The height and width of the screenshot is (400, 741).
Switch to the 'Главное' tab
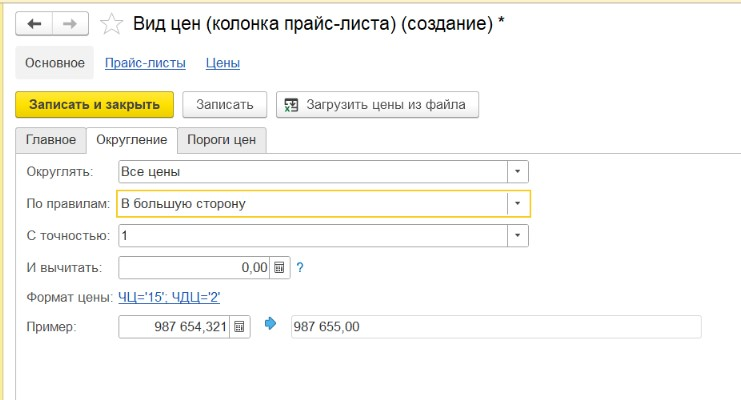pyautogui.click(x=51, y=140)
